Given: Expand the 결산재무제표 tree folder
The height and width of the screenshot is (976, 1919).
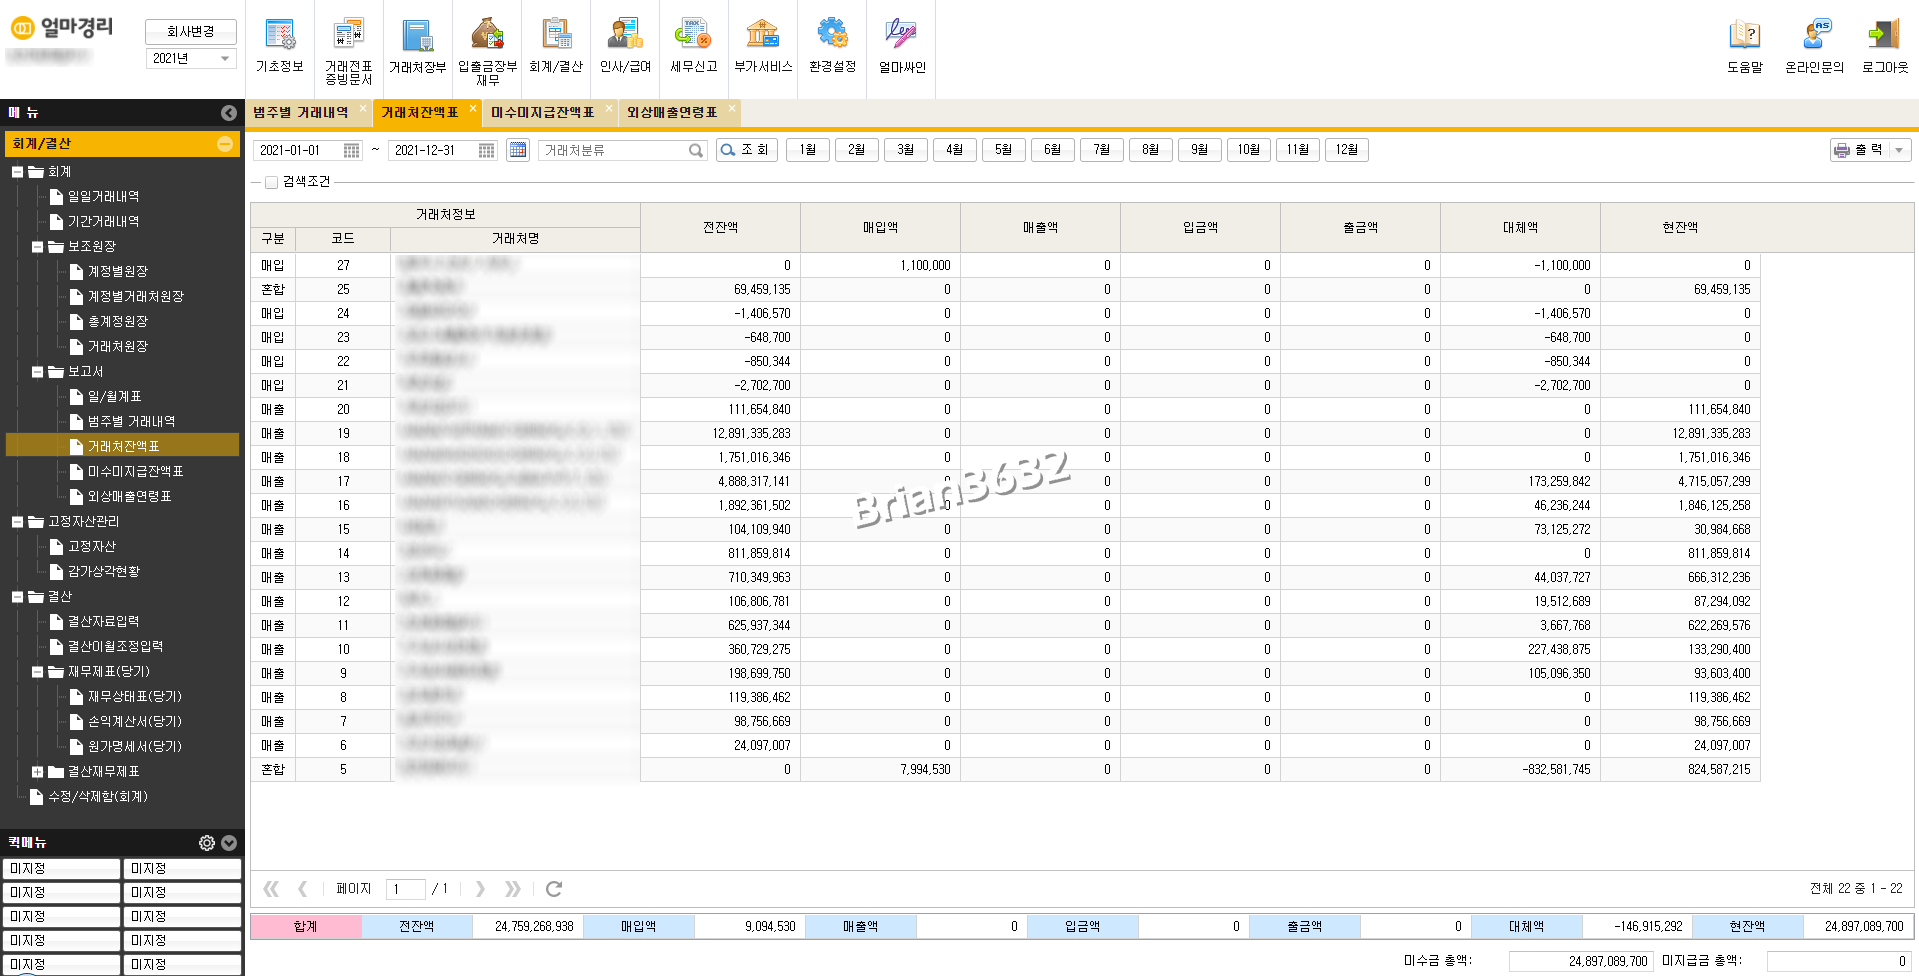Looking at the screenshot, I should click(x=37, y=772).
